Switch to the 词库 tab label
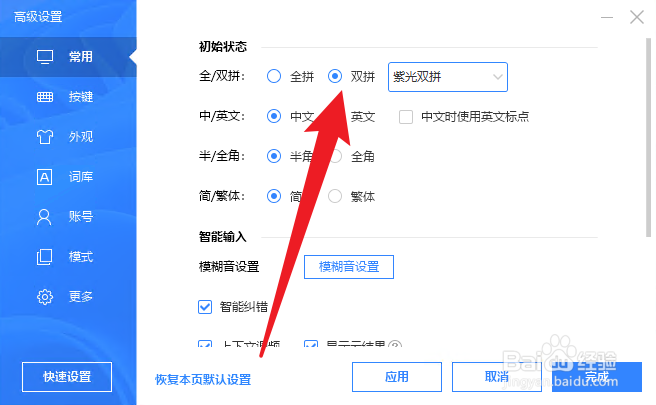Screen dimensions: 656x405 [x=81, y=177]
